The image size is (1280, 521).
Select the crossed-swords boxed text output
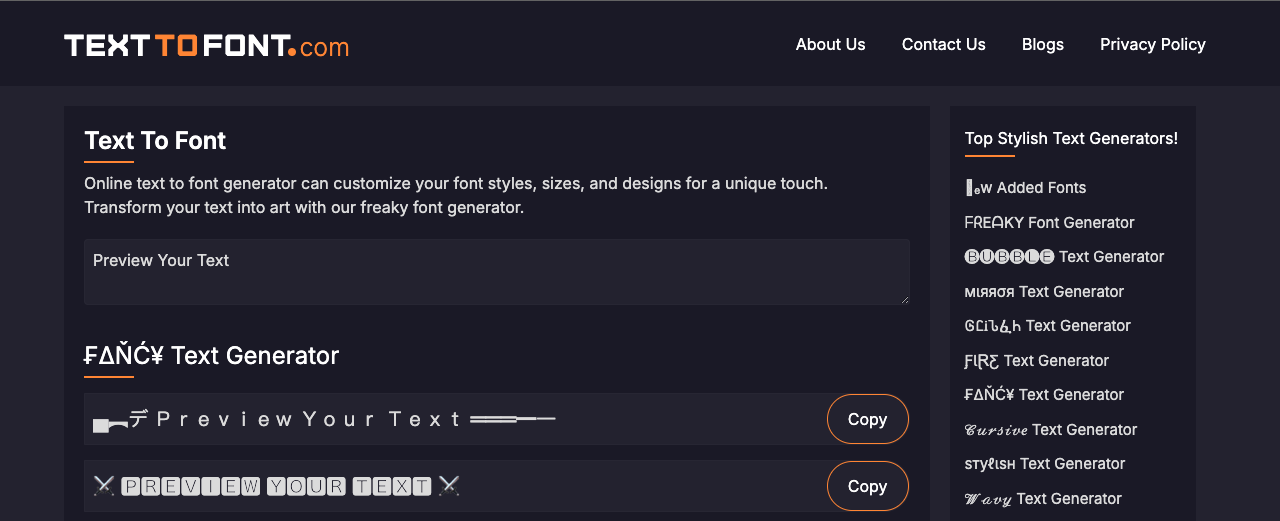(x=276, y=487)
